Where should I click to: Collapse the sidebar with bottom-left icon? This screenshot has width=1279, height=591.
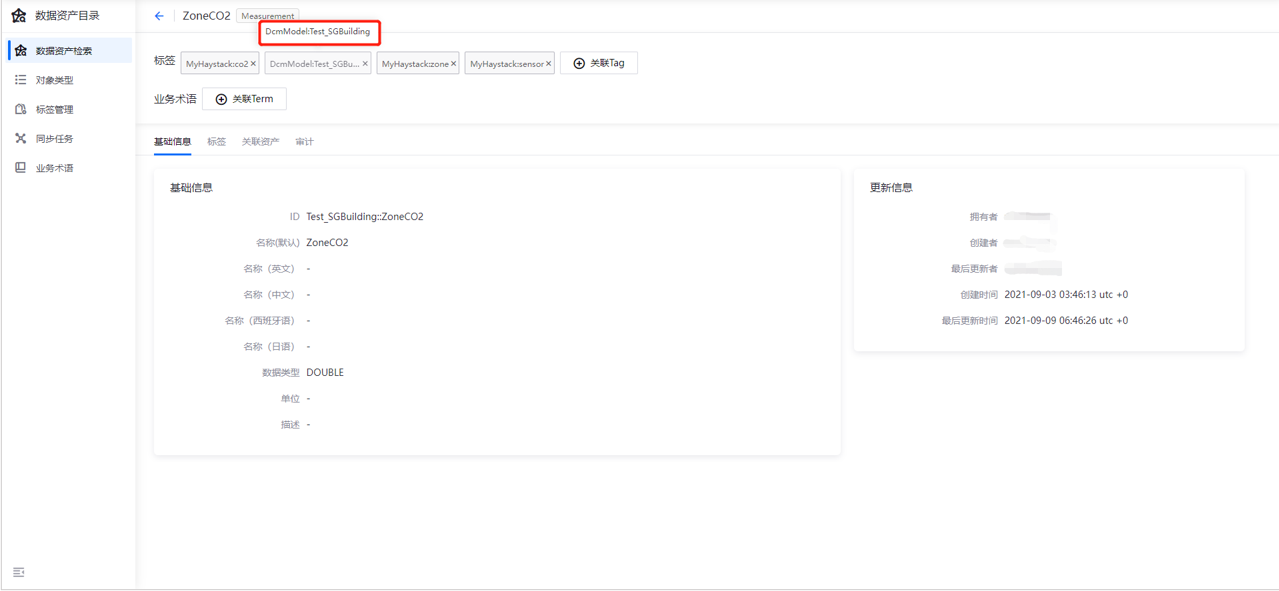(19, 572)
